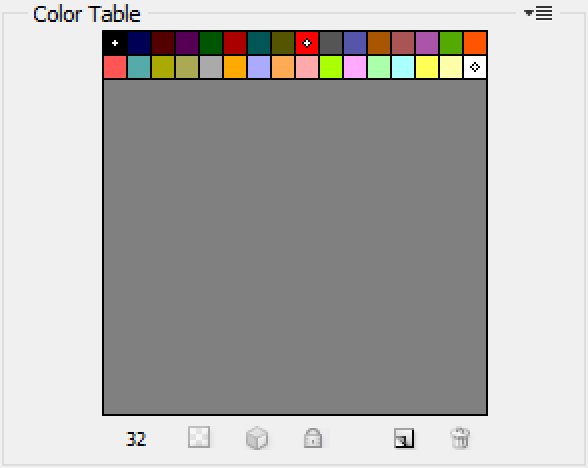
Task: Click the web-safe shift cube icon
Action: click(257, 438)
